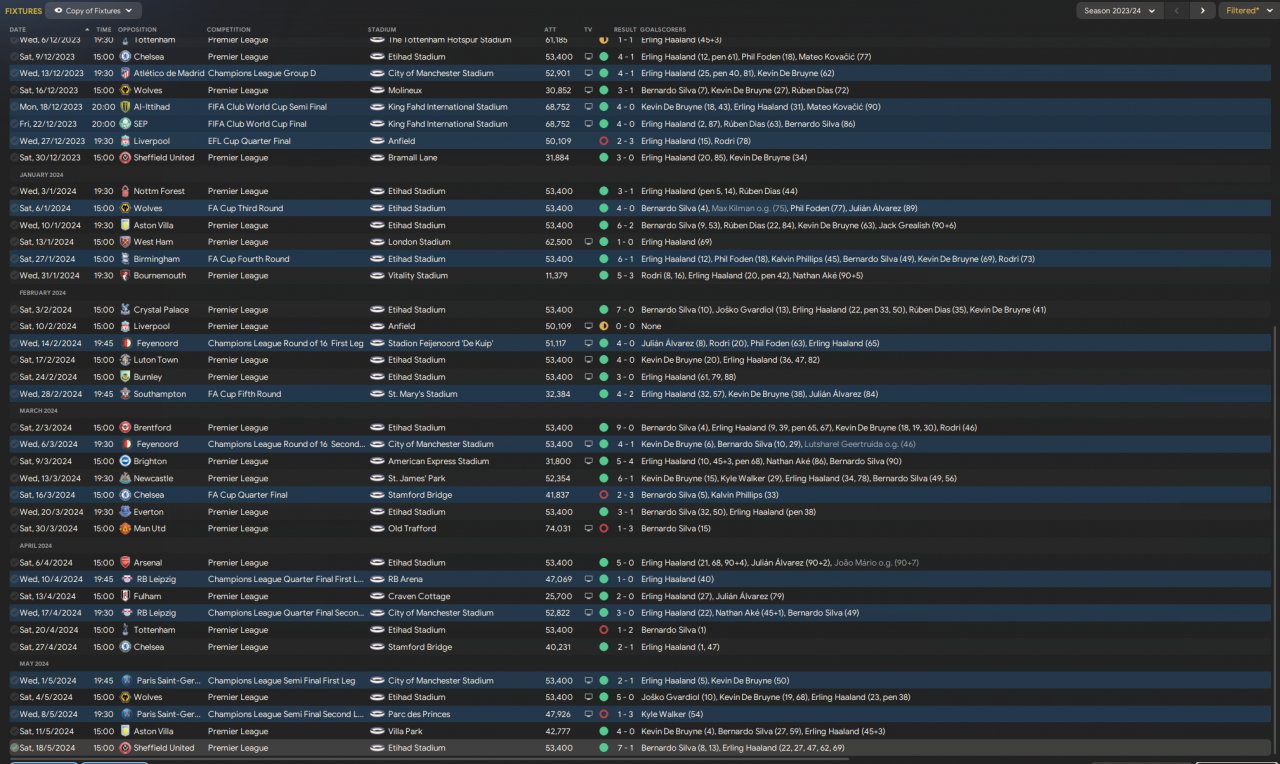This screenshot has height=764, width=1280.
Task: Sort fixtures by the Date column header
Action: click(x=18, y=29)
